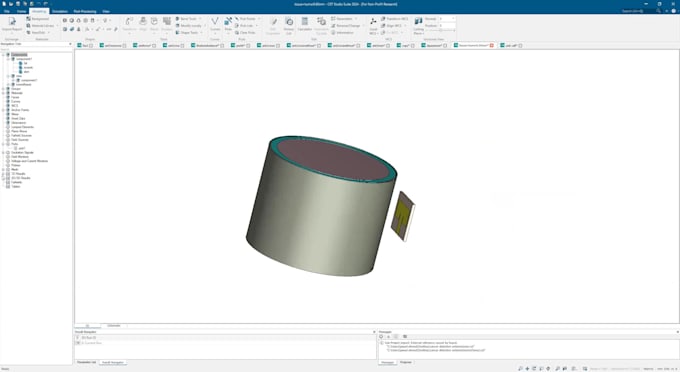This screenshot has width=680, height=372.
Task: Select Field Monitors in navigation tree
Action: tap(20, 157)
